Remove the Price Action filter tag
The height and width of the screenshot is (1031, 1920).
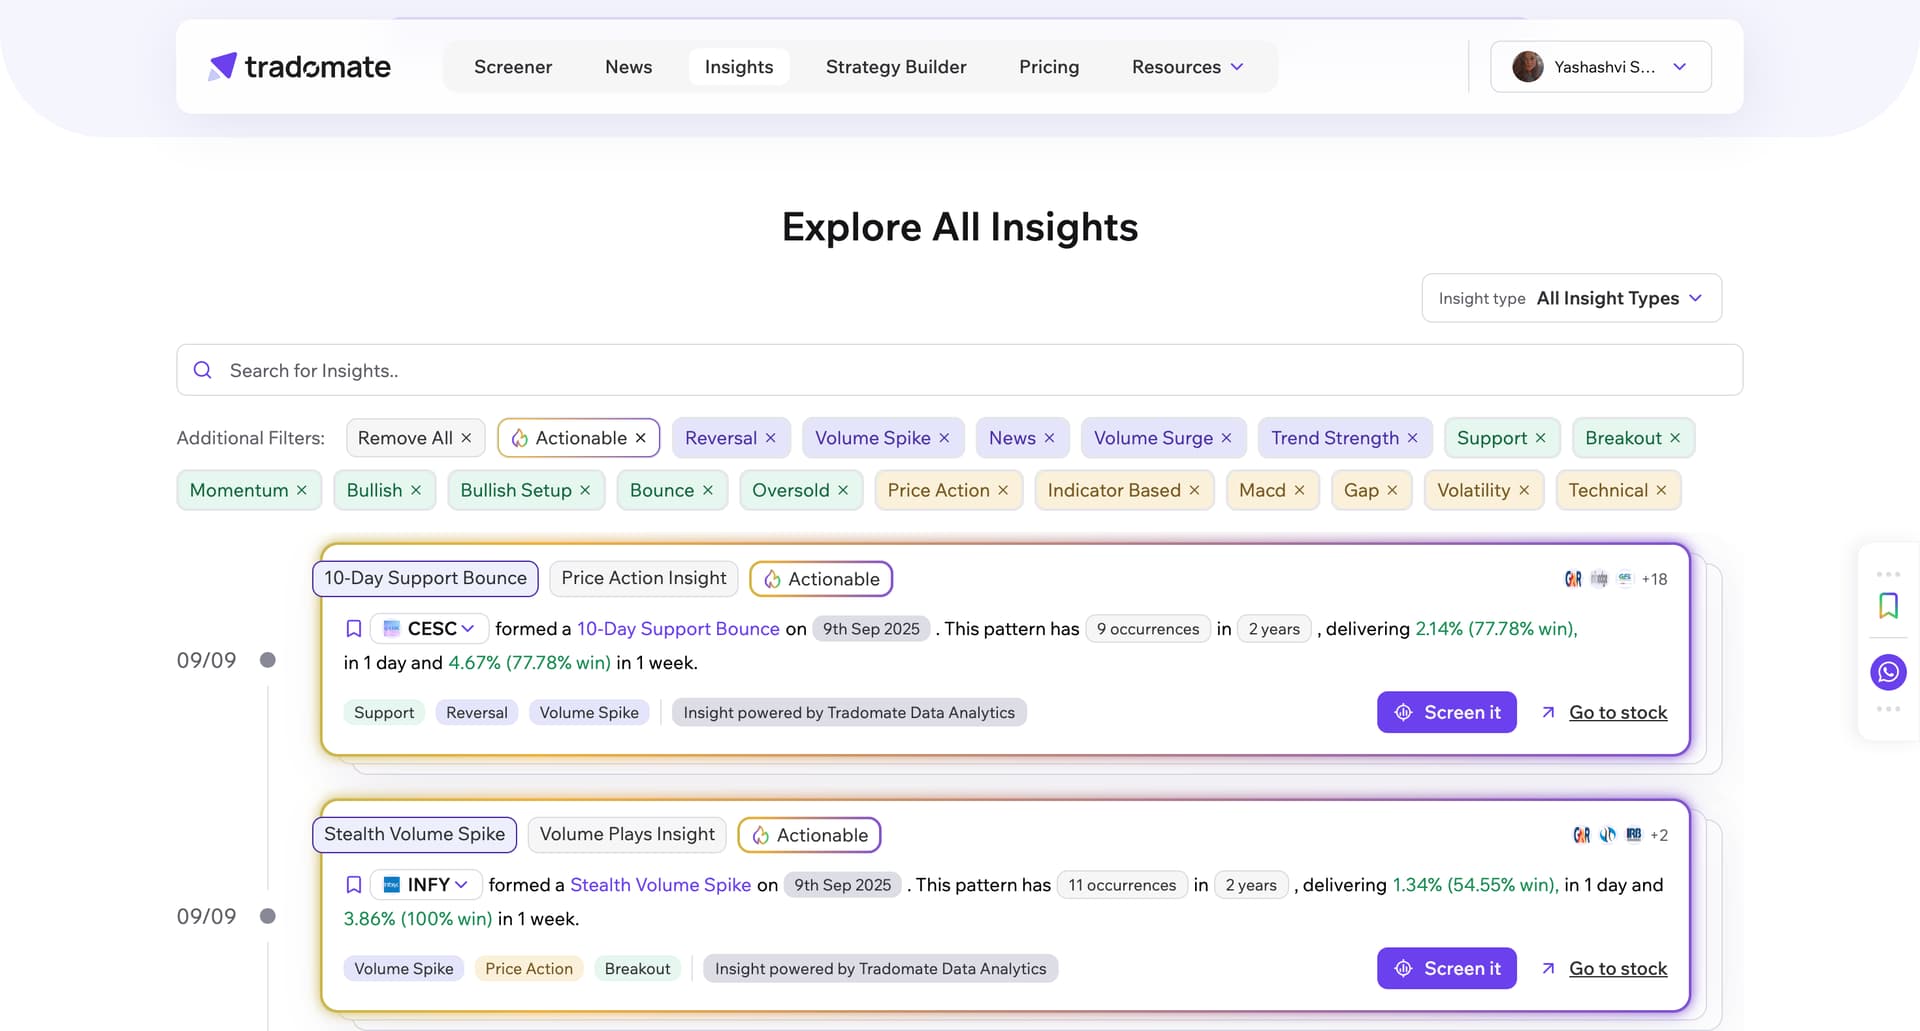pos(1003,490)
